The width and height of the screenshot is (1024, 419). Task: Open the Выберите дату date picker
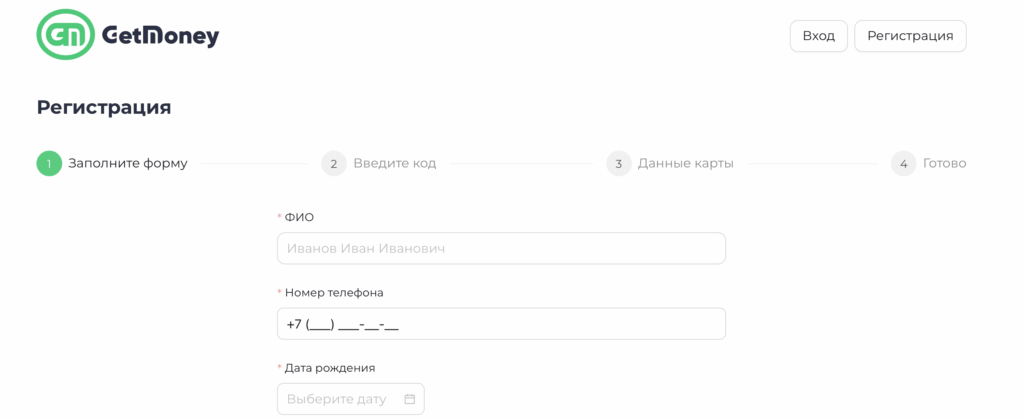tap(351, 399)
